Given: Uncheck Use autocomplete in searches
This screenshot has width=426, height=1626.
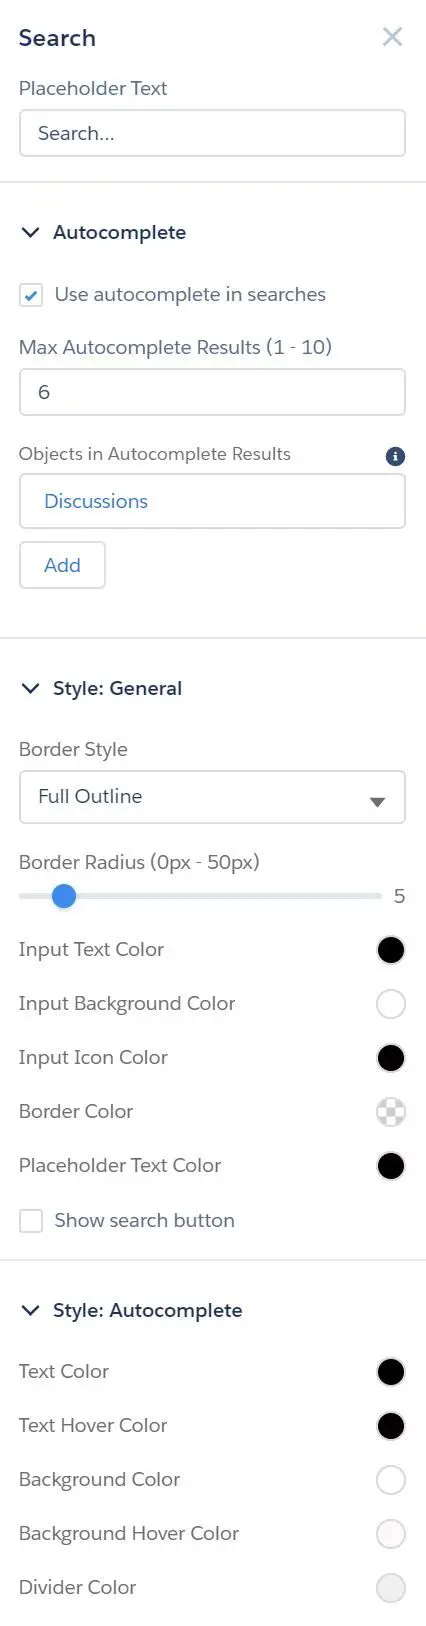Looking at the screenshot, I should point(31,295).
